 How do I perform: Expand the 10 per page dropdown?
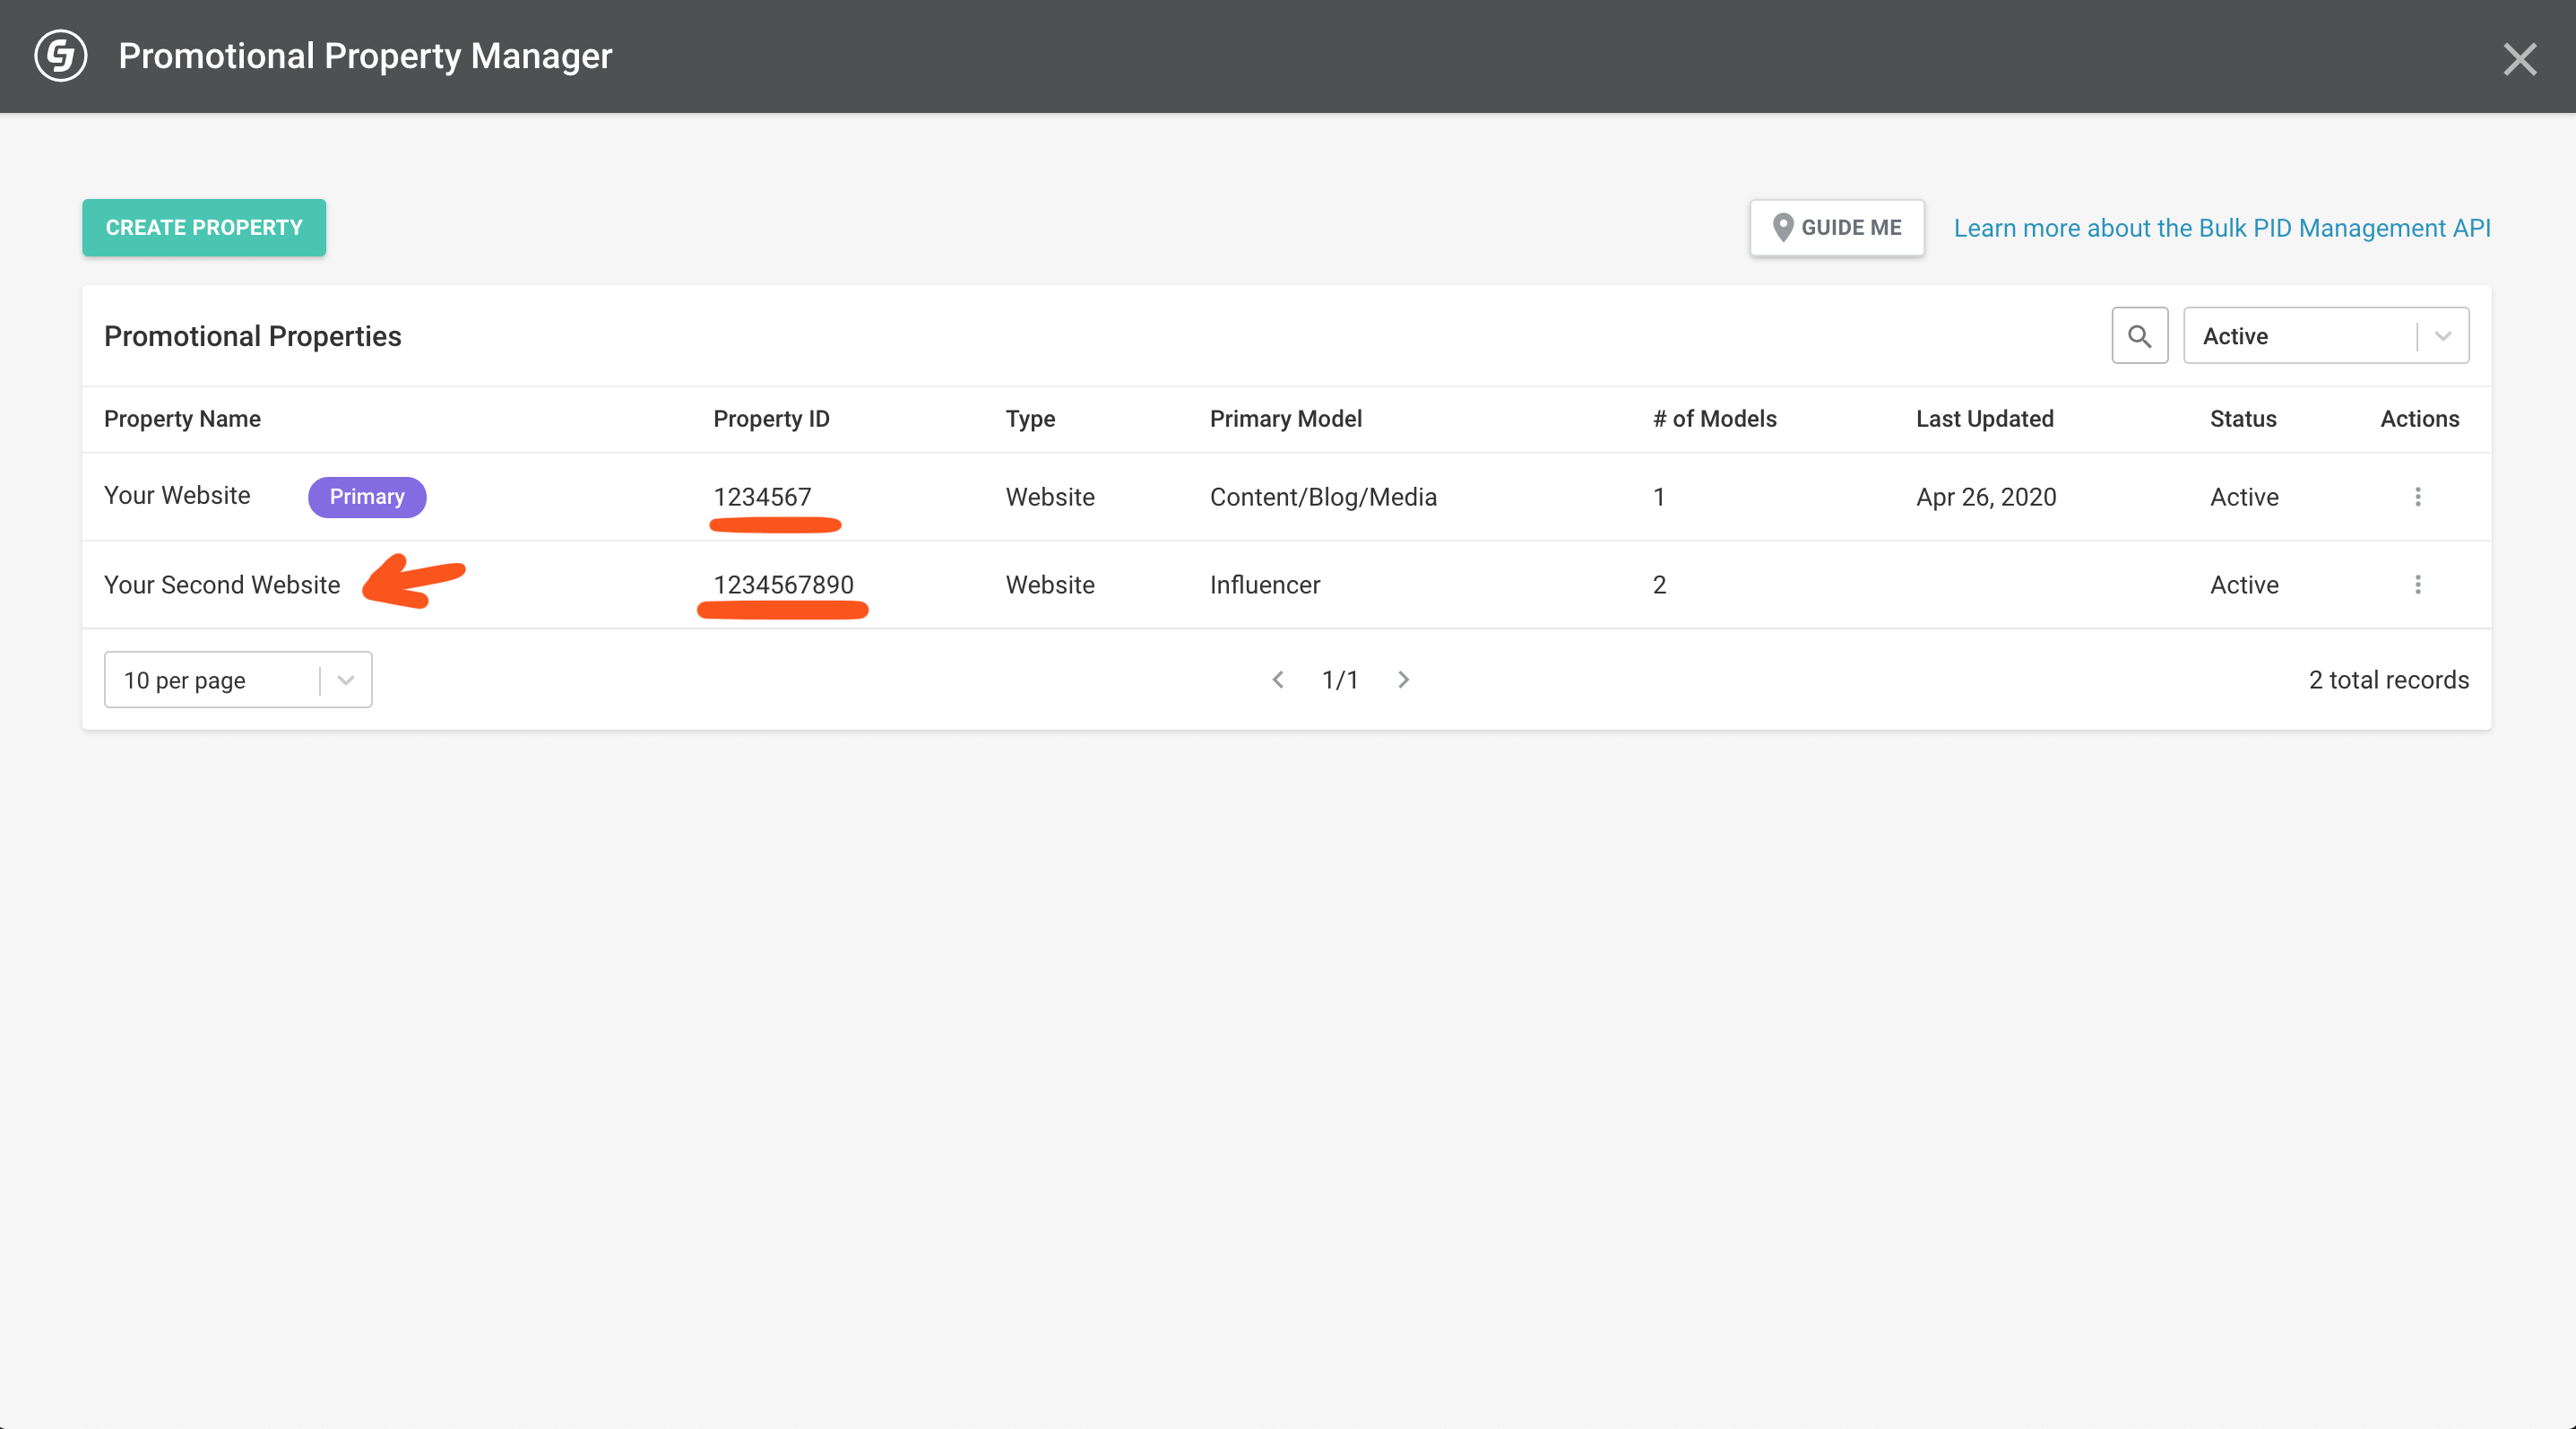pos(238,680)
